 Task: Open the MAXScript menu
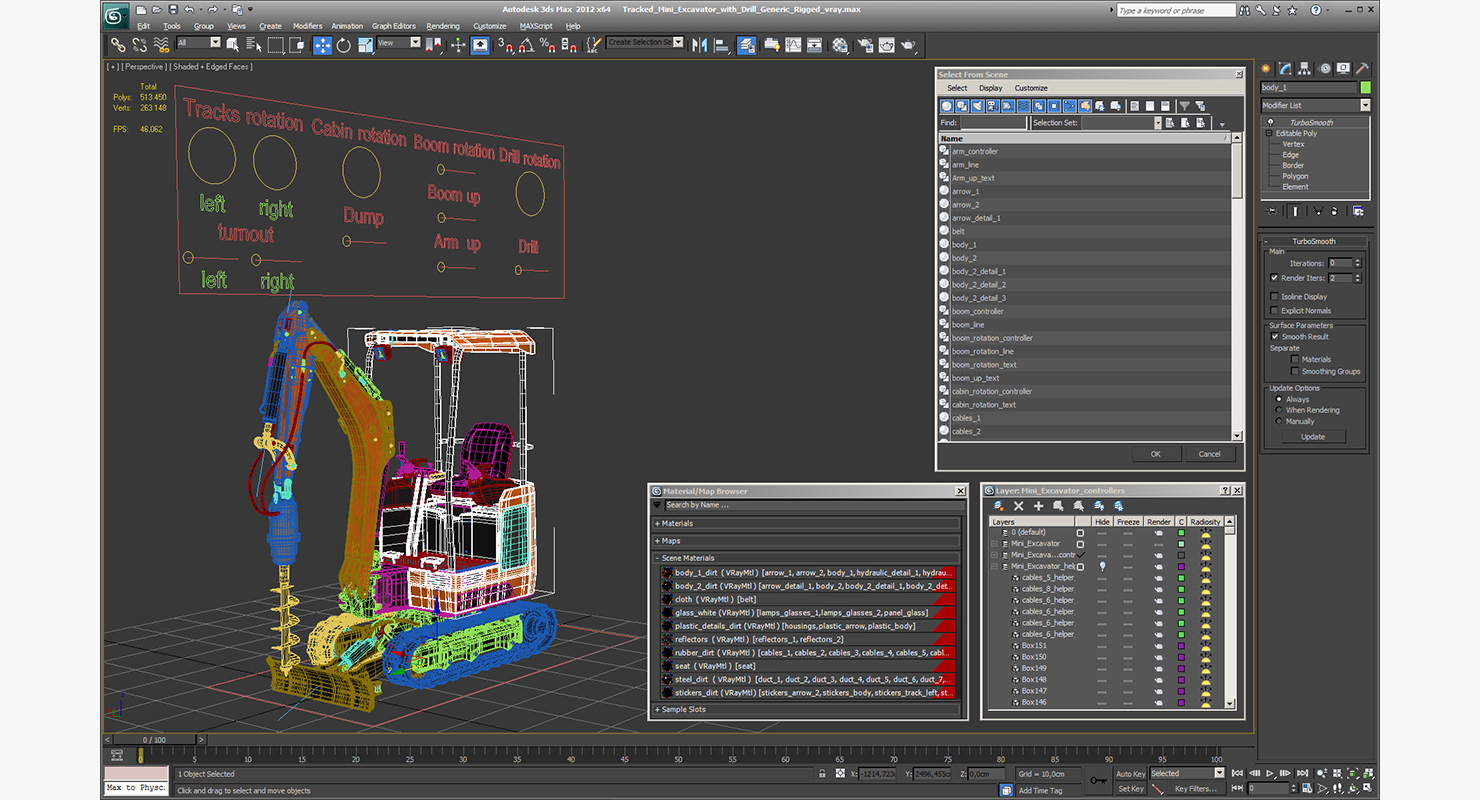click(536, 26)
